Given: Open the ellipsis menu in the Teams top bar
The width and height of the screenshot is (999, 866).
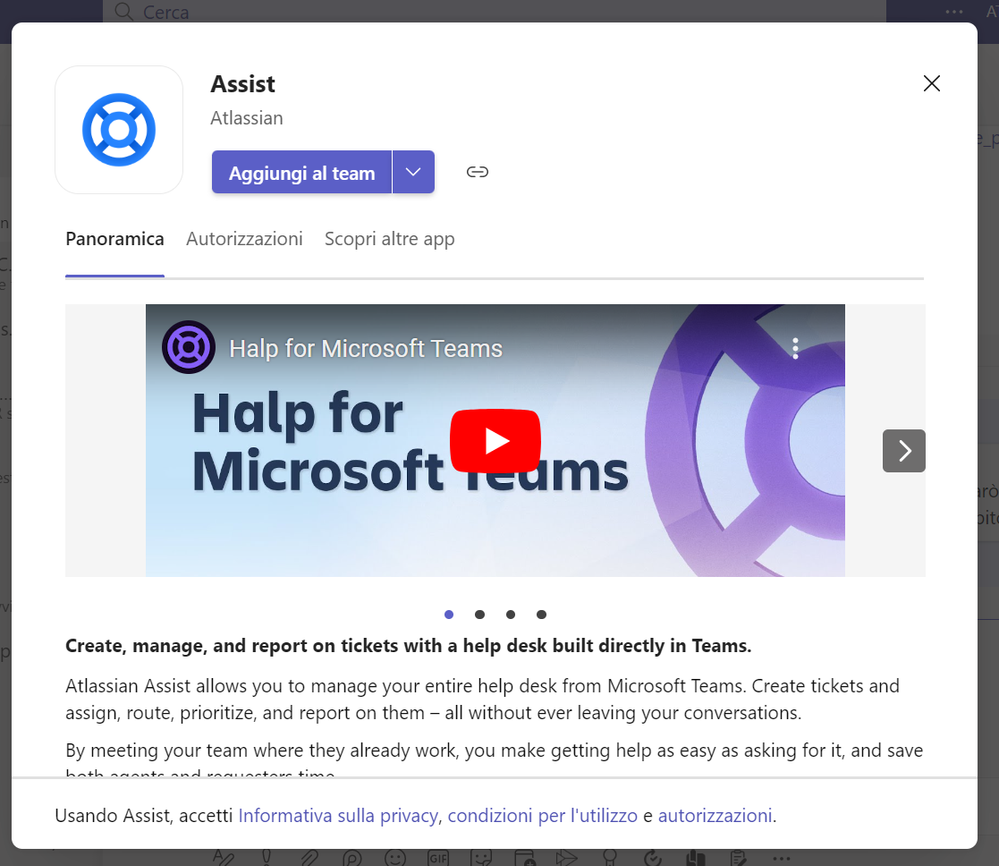Looking at the screenshot, I should tap(954, 11).
